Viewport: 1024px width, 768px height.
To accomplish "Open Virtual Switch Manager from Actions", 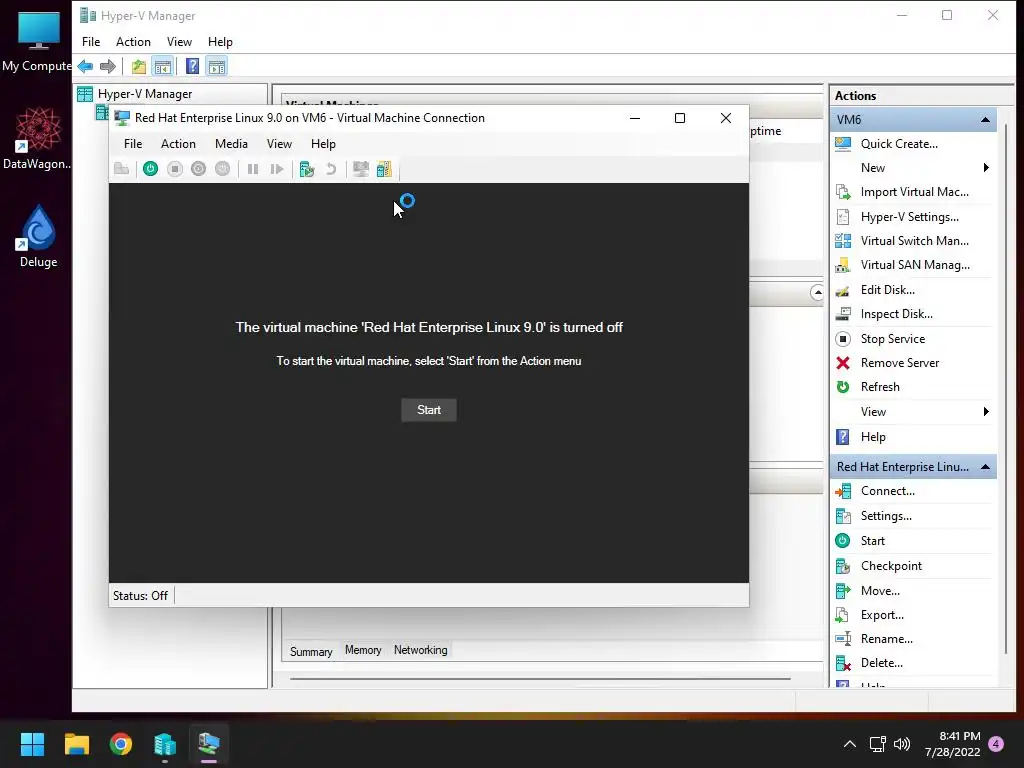I will coord(914,241).
